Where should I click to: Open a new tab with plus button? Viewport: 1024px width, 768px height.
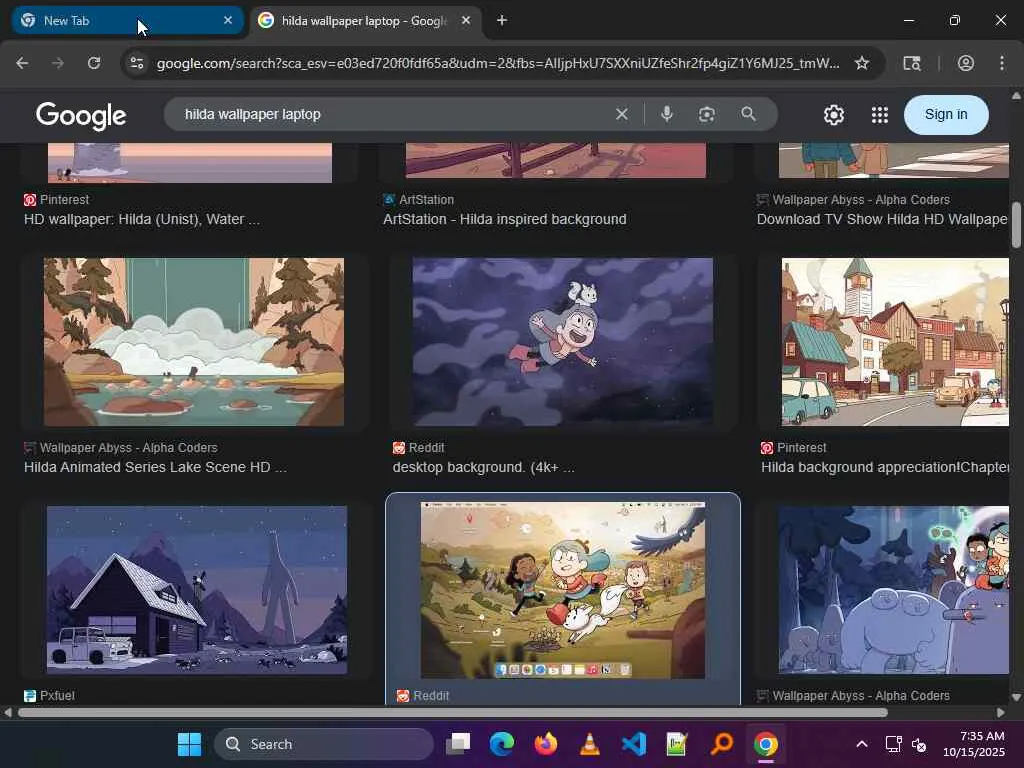(502, 20)
